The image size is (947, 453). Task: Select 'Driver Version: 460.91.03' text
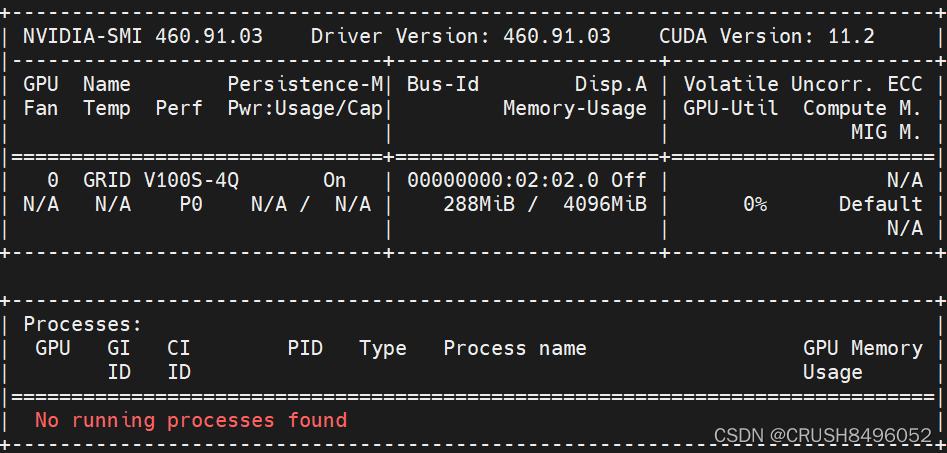461,36
